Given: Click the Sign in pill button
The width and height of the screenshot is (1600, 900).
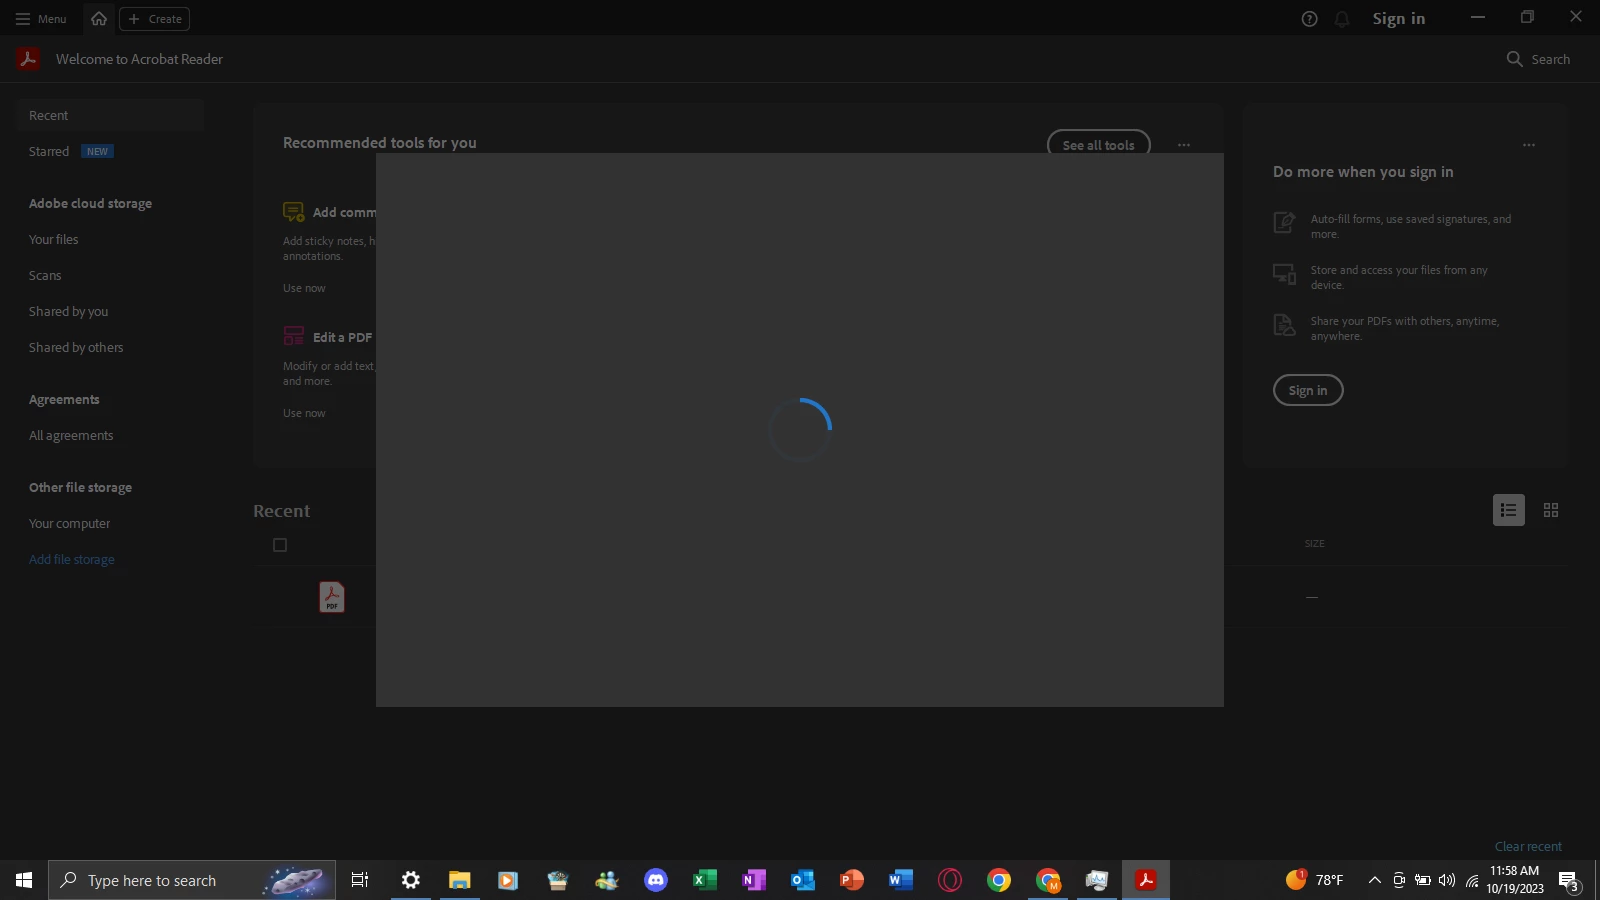Looking at the screenshot, I should 1308,390.
